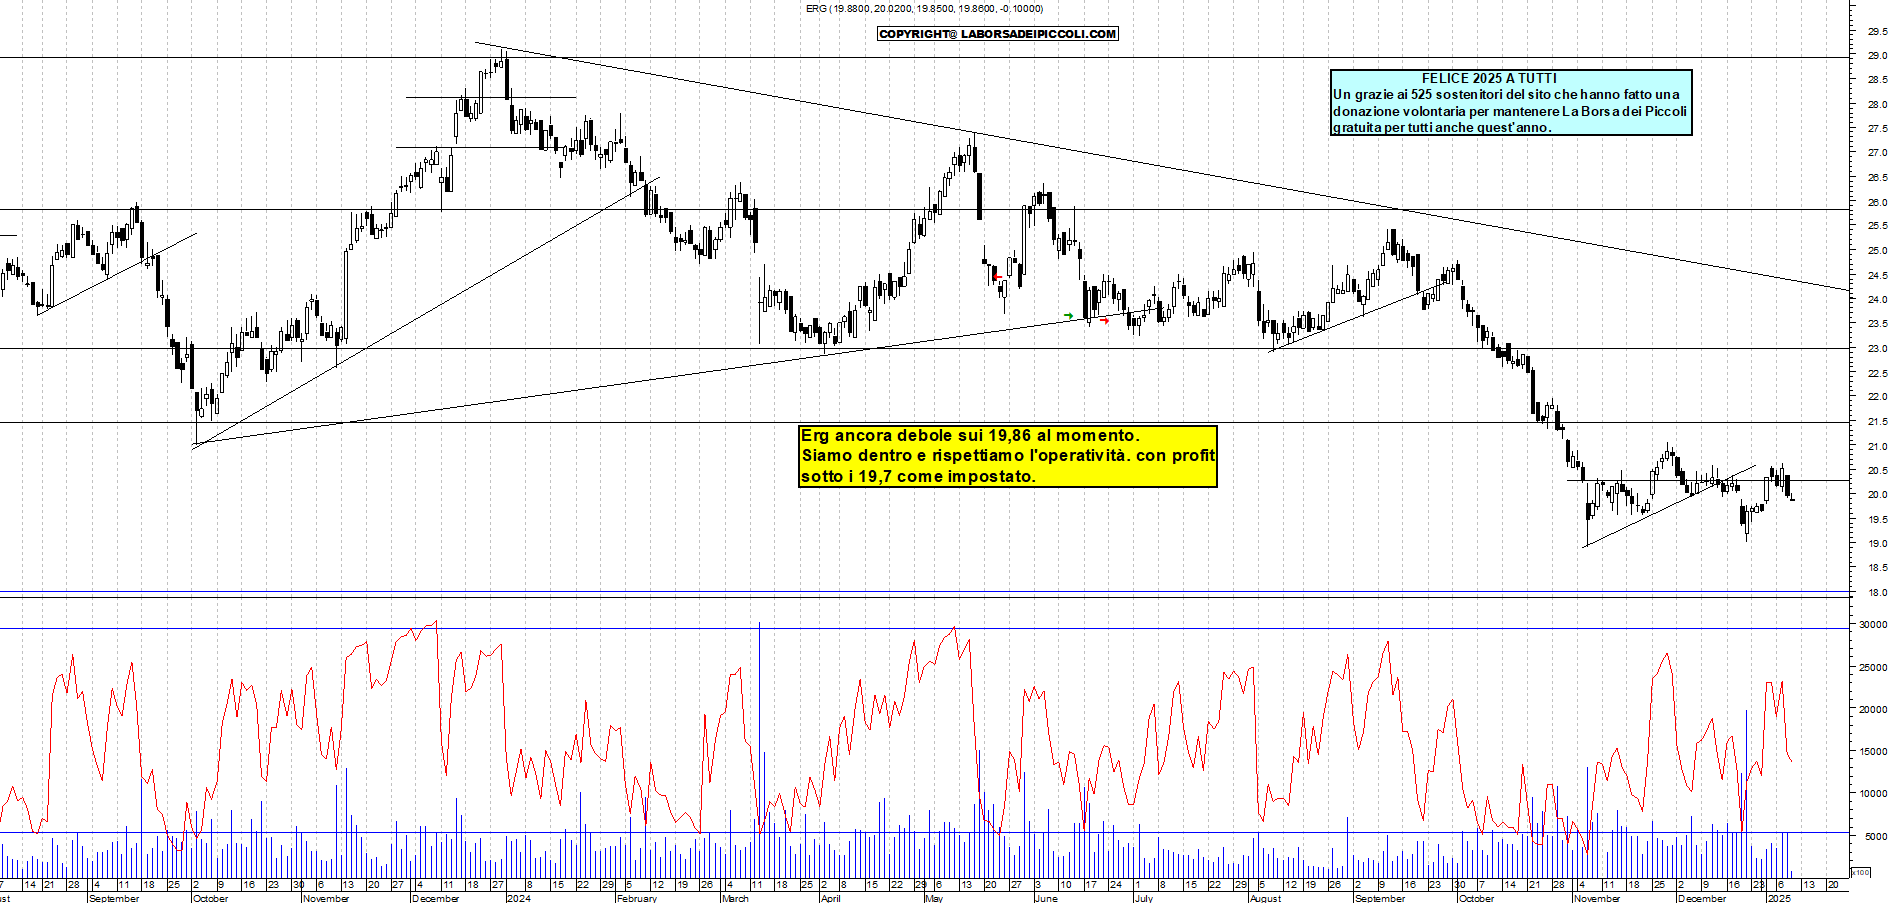1890x903 pixels.
Task: Click the 15000 volume axis label
Action: pos(1873,752)
